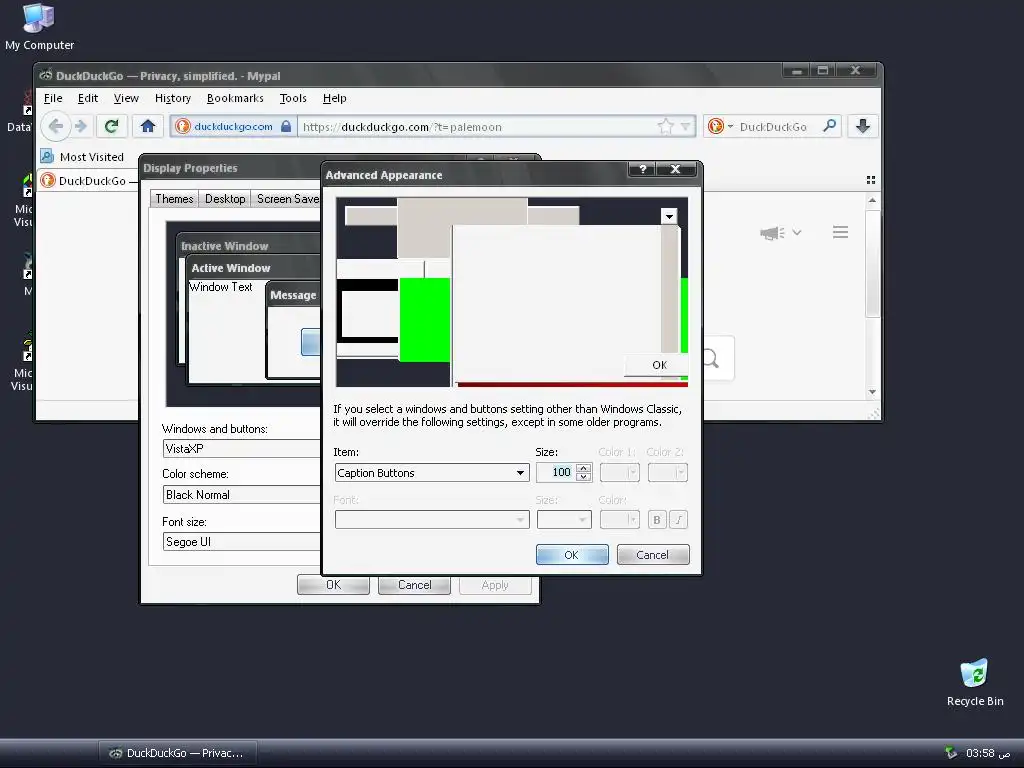This screenshot has width=1024, height=768.
Task: Open Color 2 swatch picker
Action: point(667,473)
